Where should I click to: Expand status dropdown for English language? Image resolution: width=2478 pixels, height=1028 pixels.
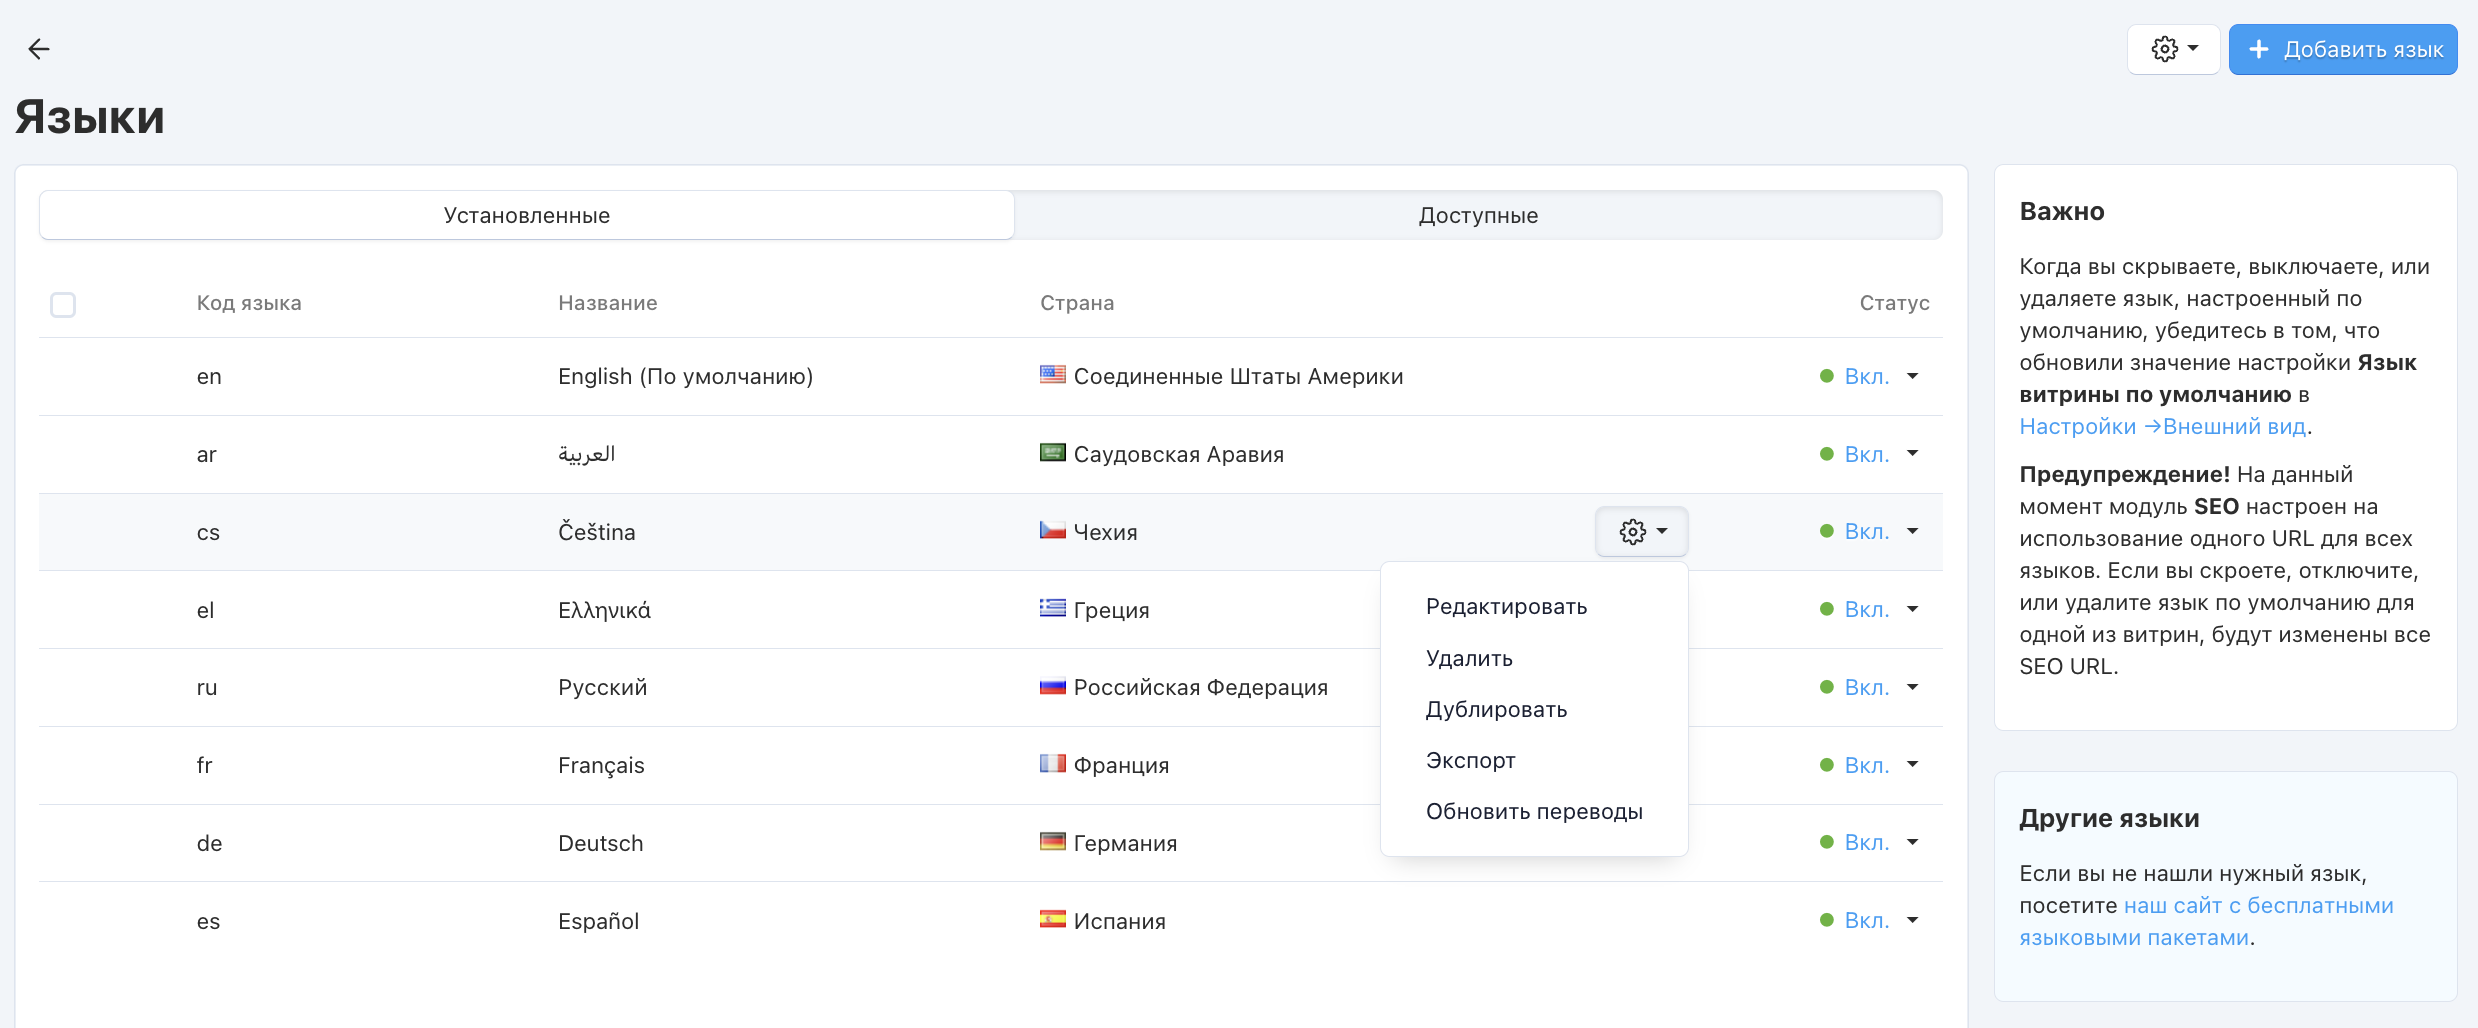point(1911,376)
